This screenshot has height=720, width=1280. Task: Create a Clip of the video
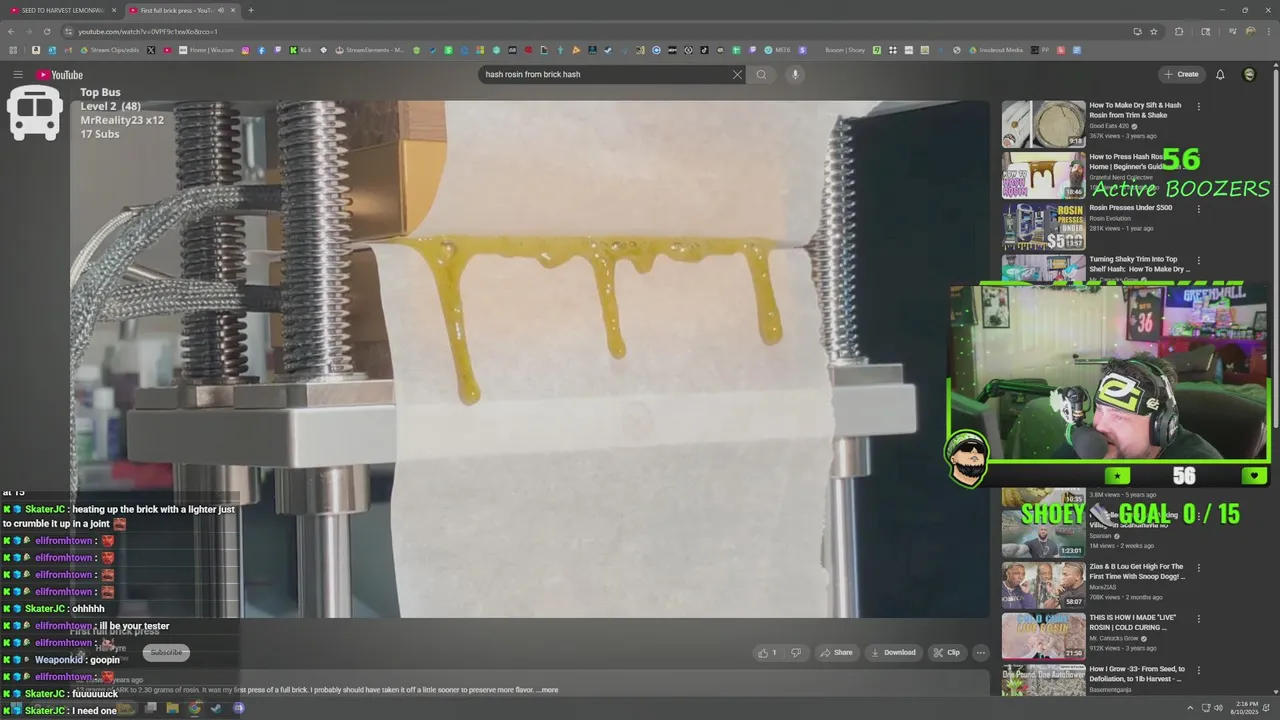(x=946, y=652)
